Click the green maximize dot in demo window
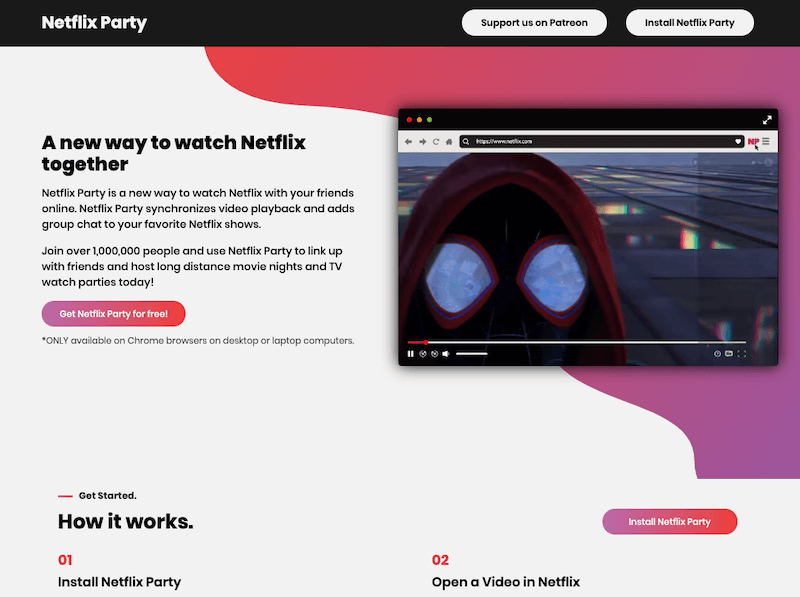Image resolution: width=800 pixels, height=597 pixels. point(430,120)
